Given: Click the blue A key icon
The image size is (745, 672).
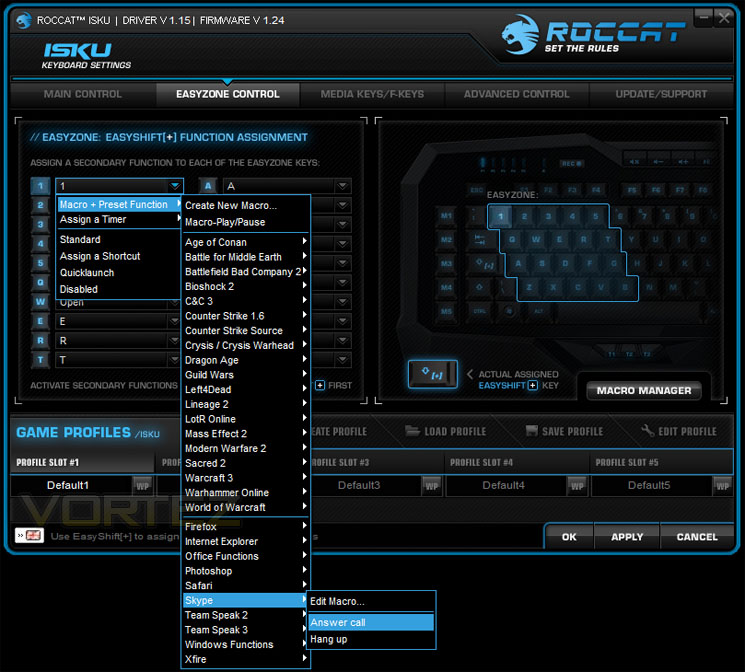Looking at the screenshot, I should click(x=208, y=186).
